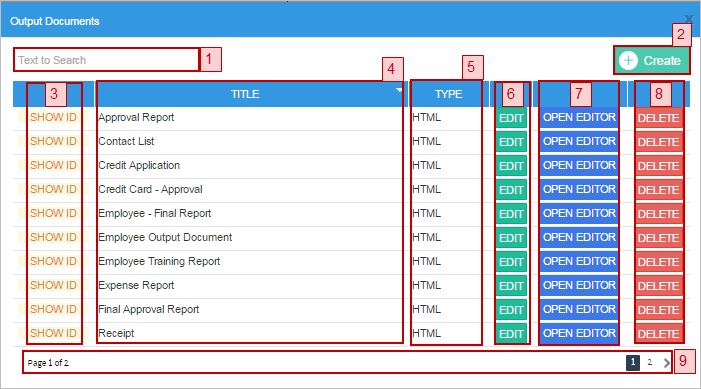Open editor for Final Approval Report
The image size is (701, 389).
579,309
